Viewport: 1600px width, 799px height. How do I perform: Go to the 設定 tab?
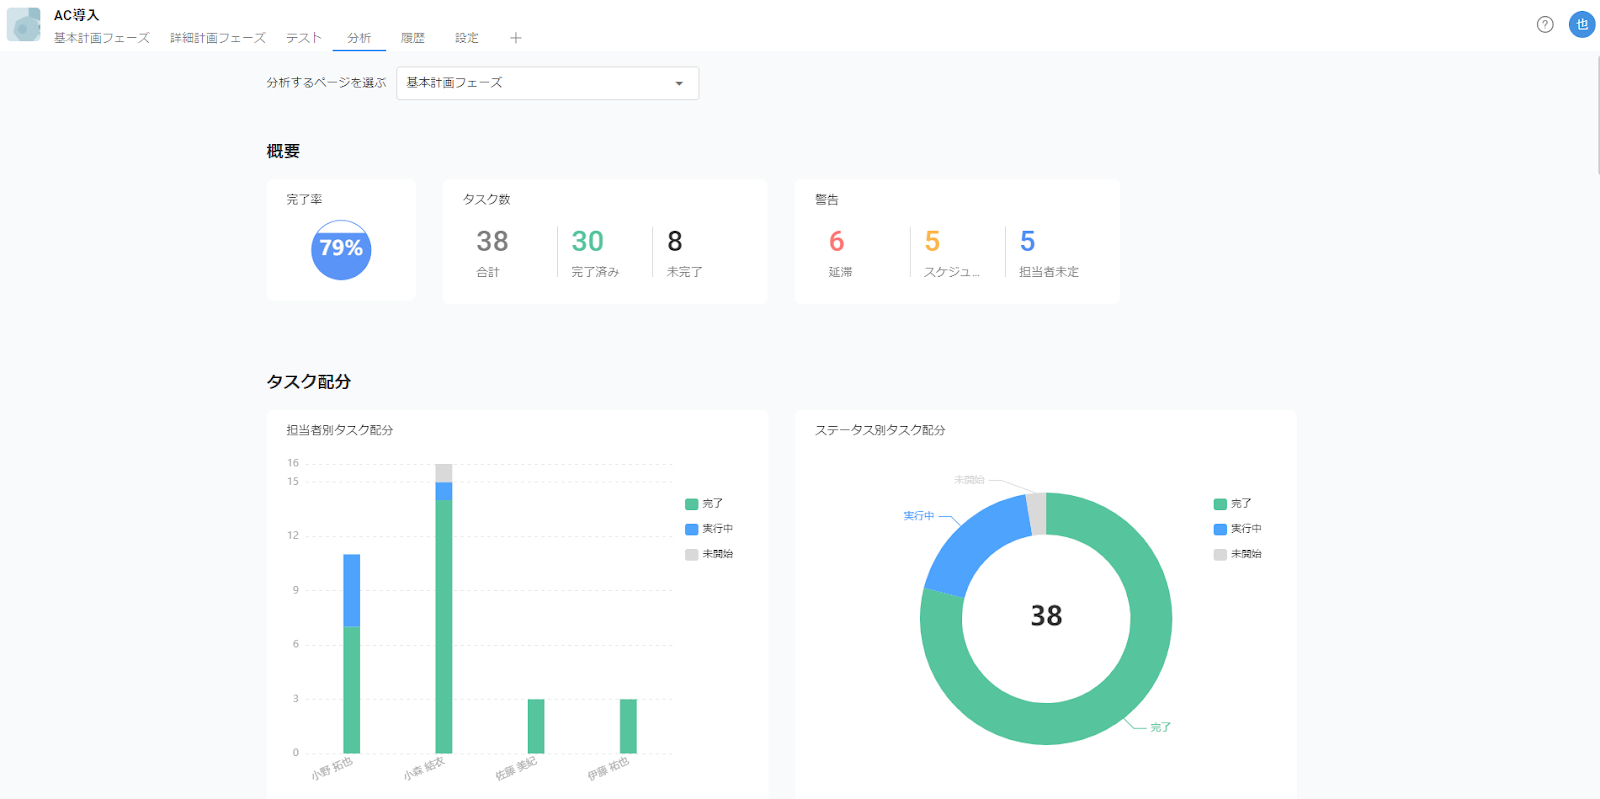point(466,38)
